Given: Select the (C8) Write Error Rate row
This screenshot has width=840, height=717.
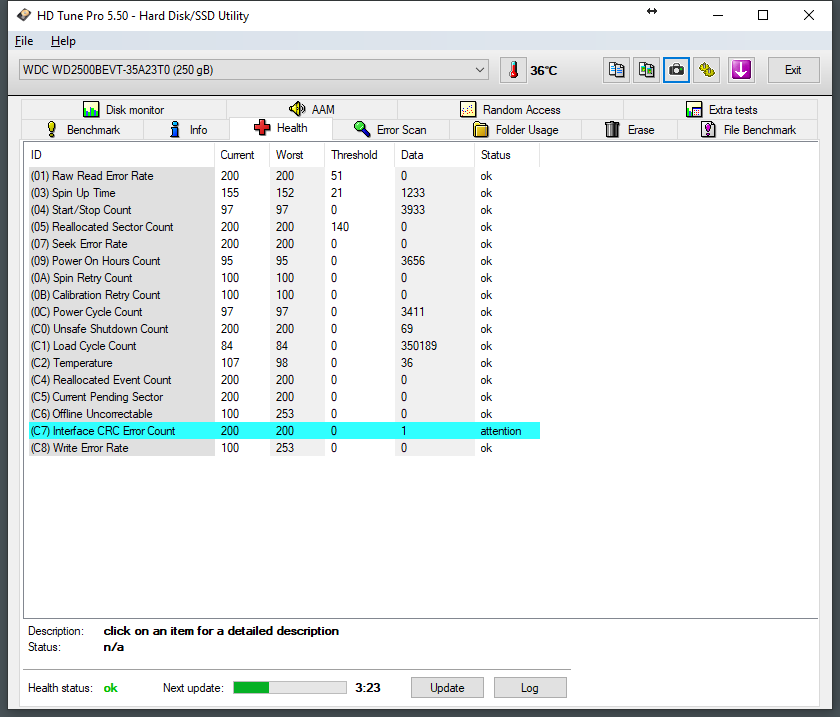Looking at the screenshot, I should [x=284, y=448].
